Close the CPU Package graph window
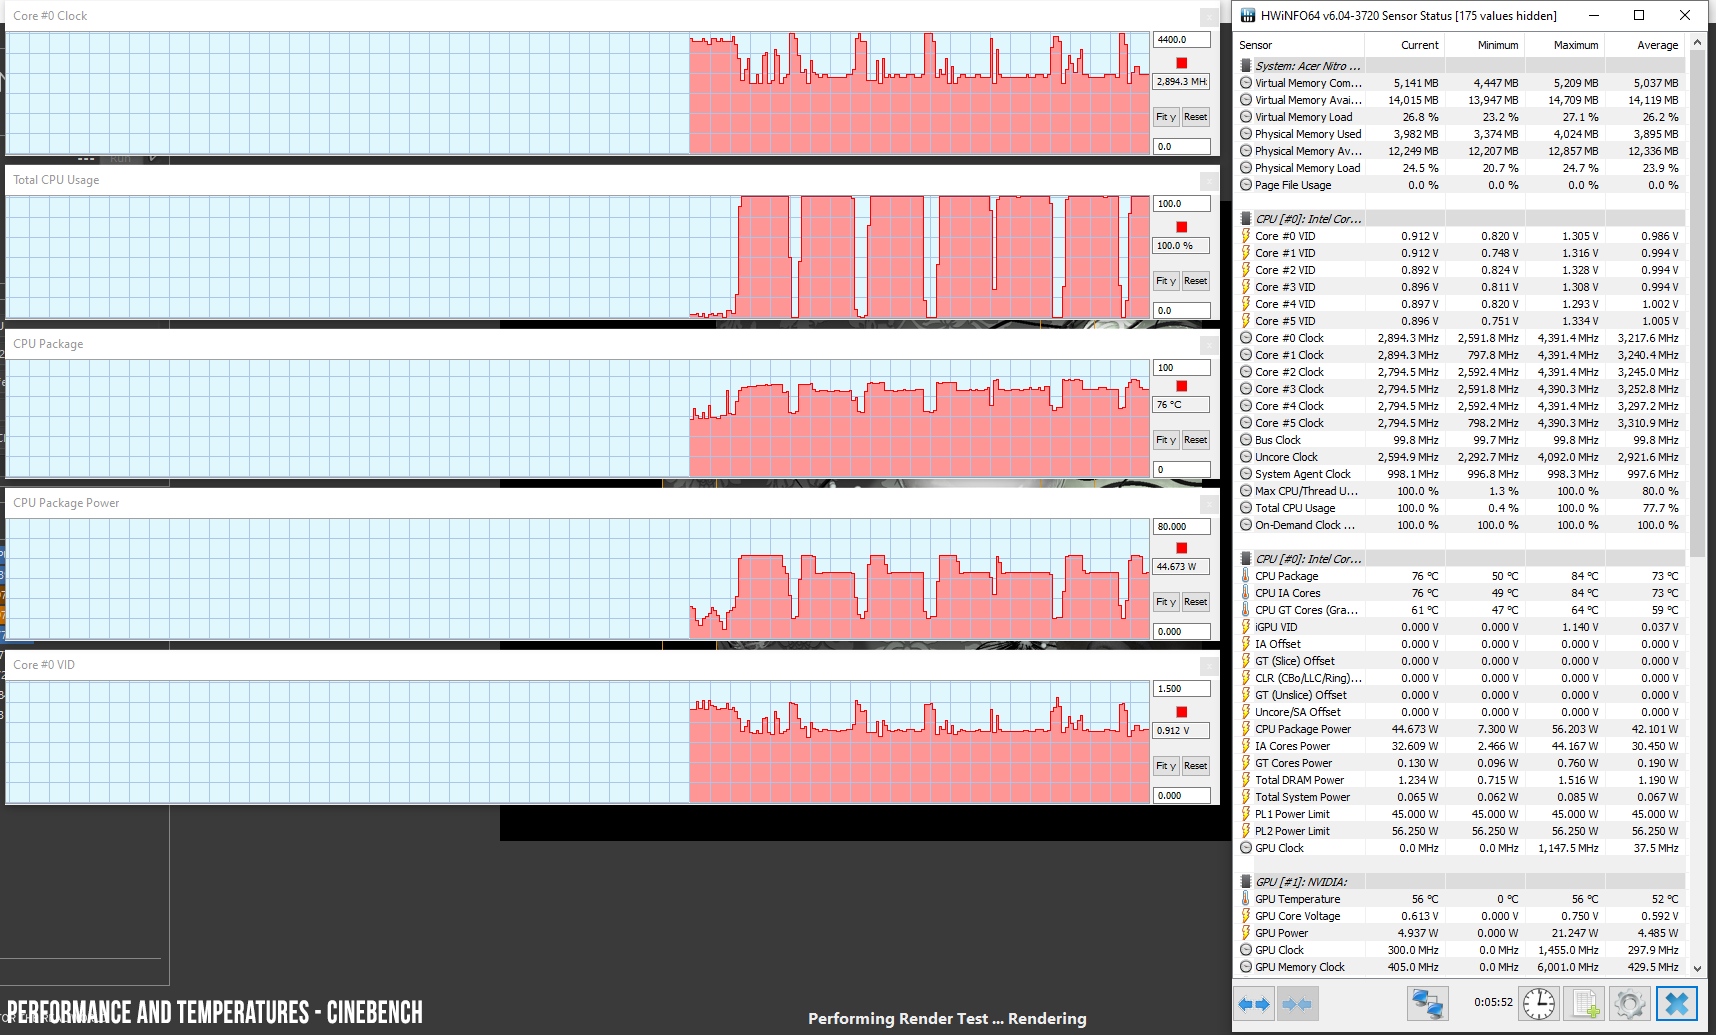Viewport: 1716px width, 1035px height. click(1209, 345)
